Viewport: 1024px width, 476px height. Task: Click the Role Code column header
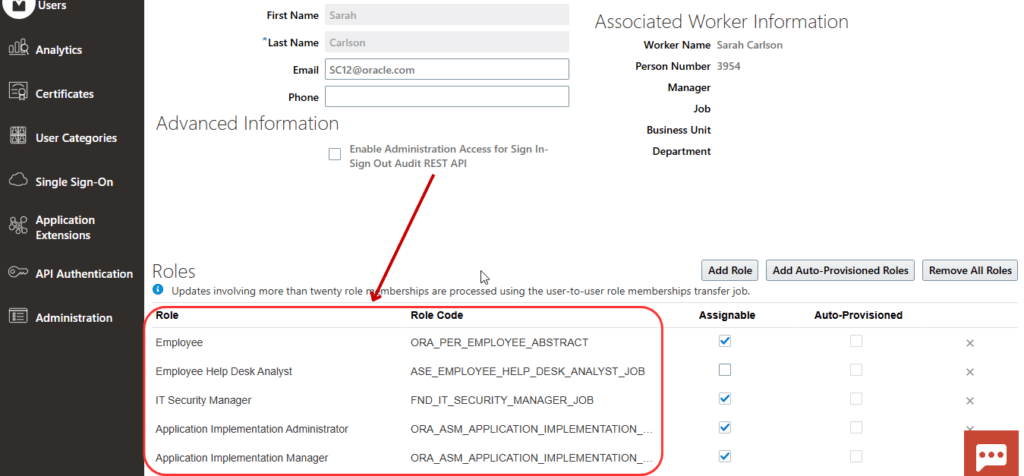[x=437, y=315]
